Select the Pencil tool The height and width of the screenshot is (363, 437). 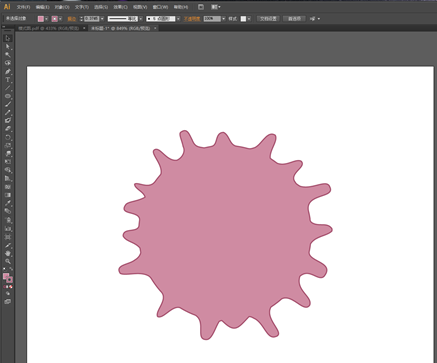(x=8, y=112)
